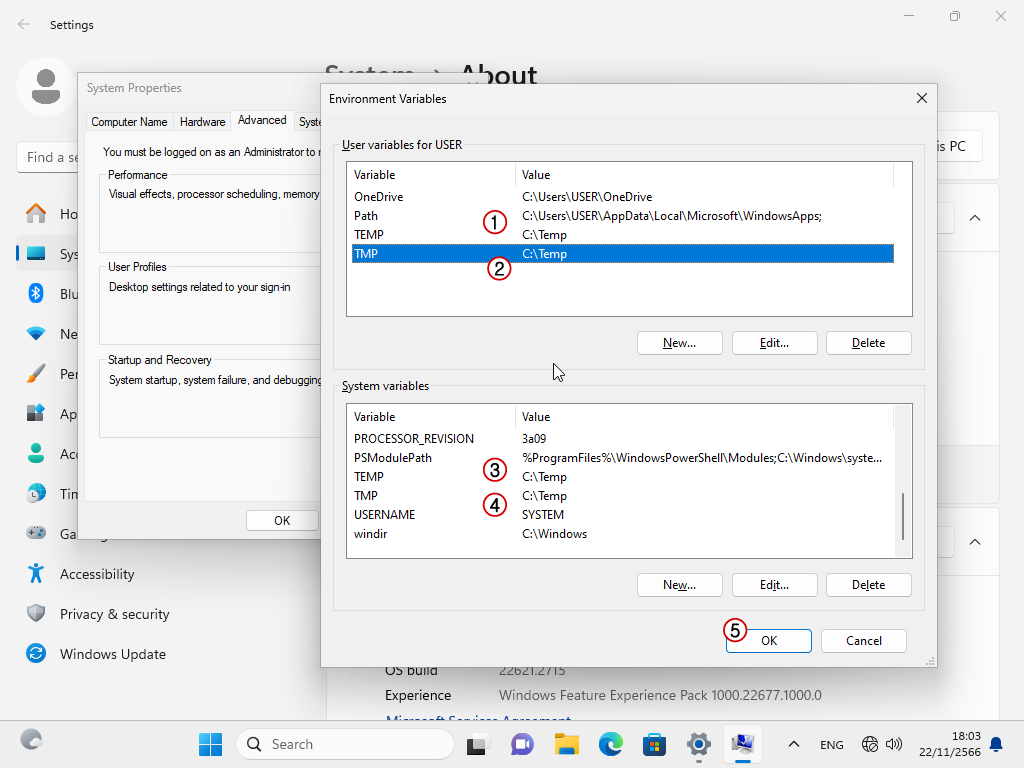Collapse the upper section chevron in About page
Screen dimensions: 1024x768
pyautogui.click(x=975, y=218)
